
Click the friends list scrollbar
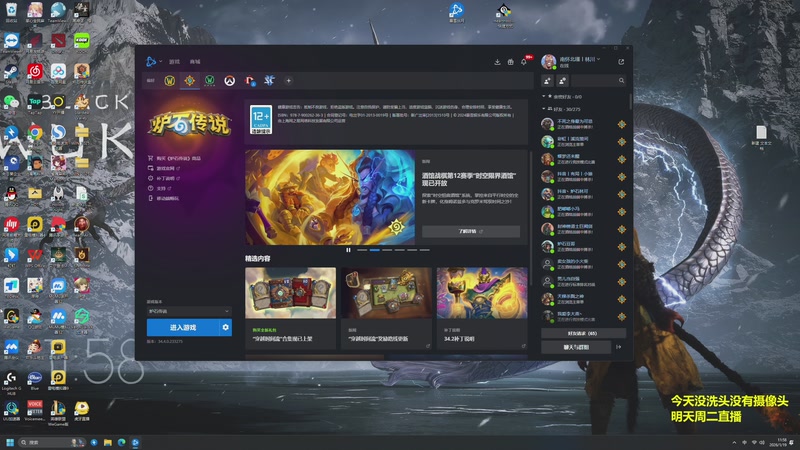pyautogui.click(x=631, y=102)
